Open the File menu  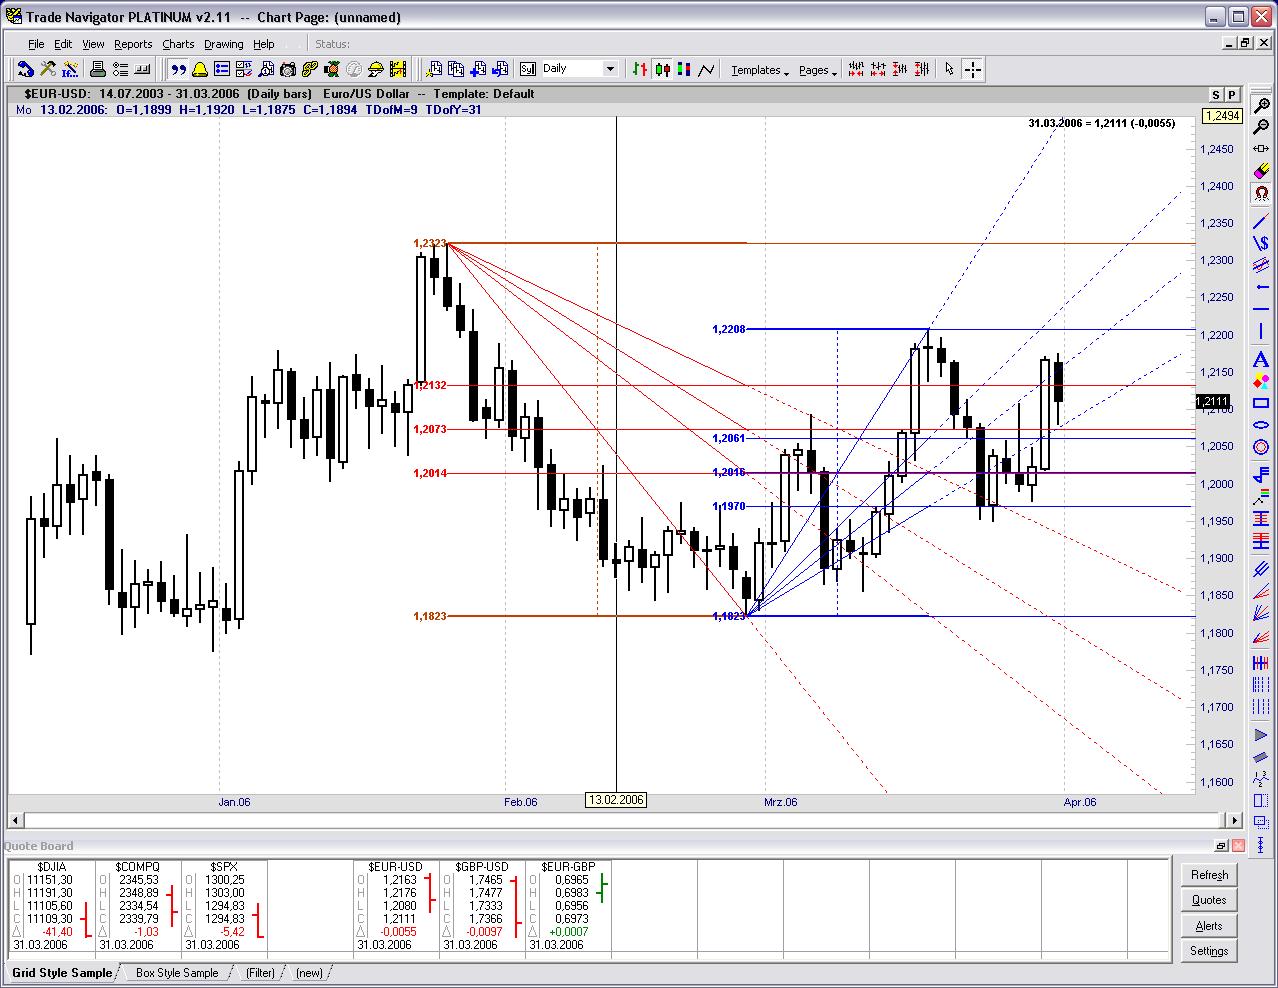pyautogui.click(x=36, y=44)
